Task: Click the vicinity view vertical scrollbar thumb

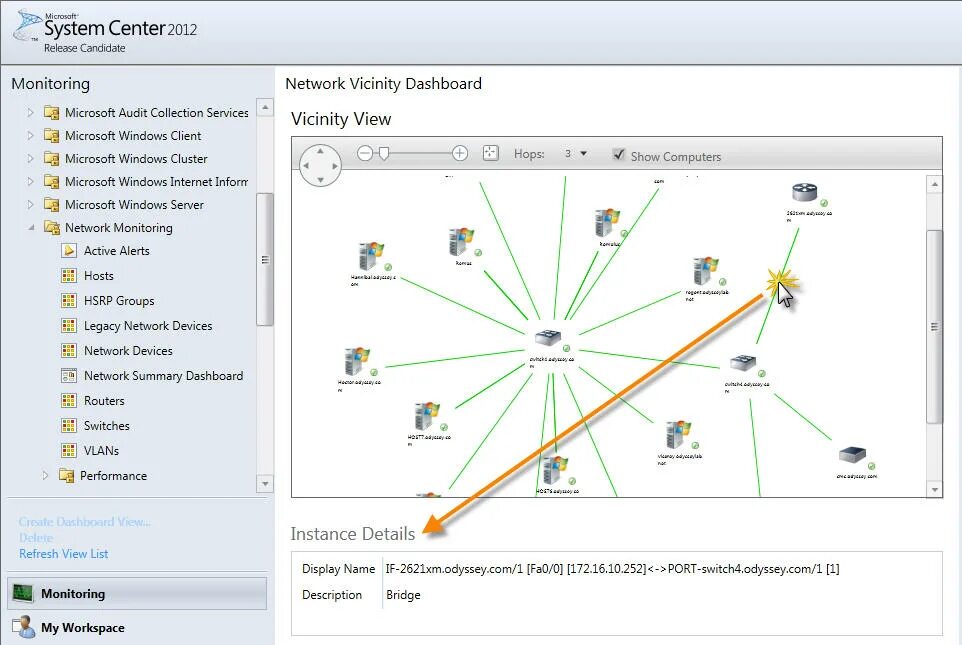Action: coord(934,327)
